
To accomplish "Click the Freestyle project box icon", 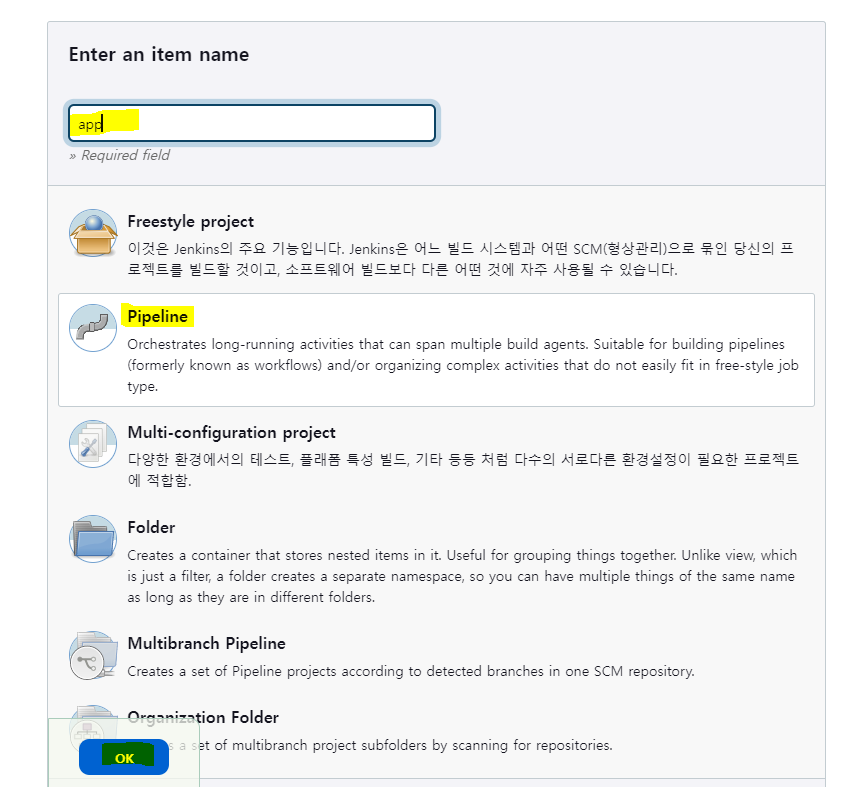I will (93, 233).
